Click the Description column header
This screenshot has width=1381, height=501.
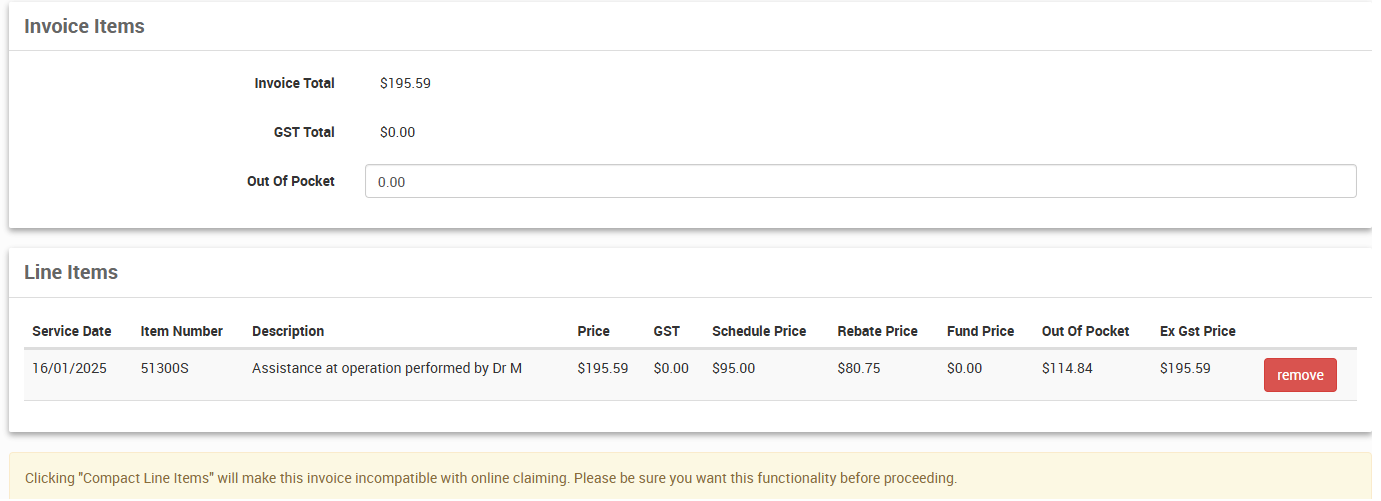pos(288,331)
